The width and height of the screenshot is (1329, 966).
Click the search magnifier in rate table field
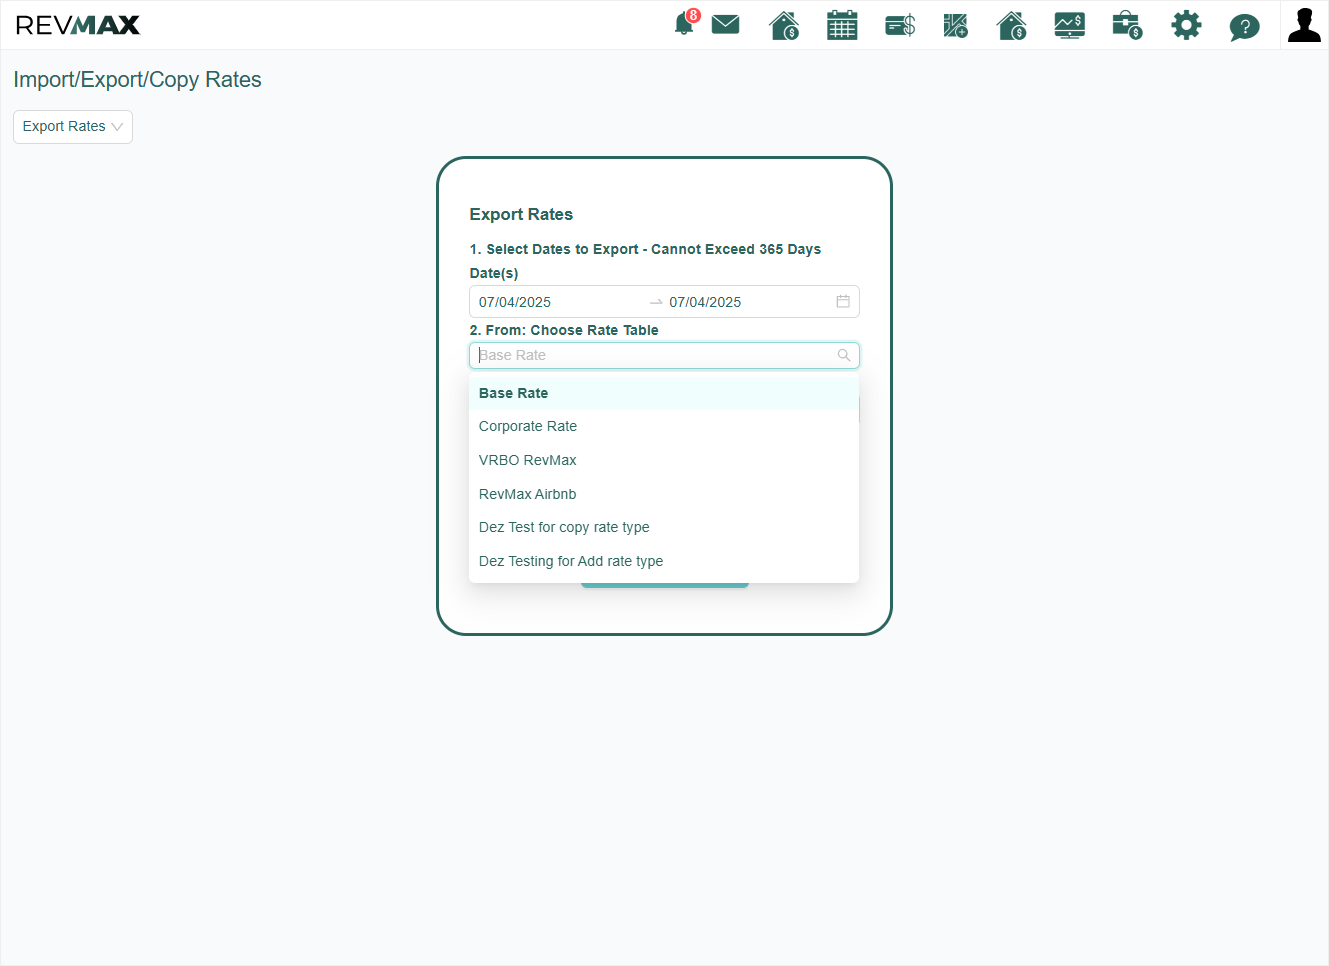tap(844, 355)
